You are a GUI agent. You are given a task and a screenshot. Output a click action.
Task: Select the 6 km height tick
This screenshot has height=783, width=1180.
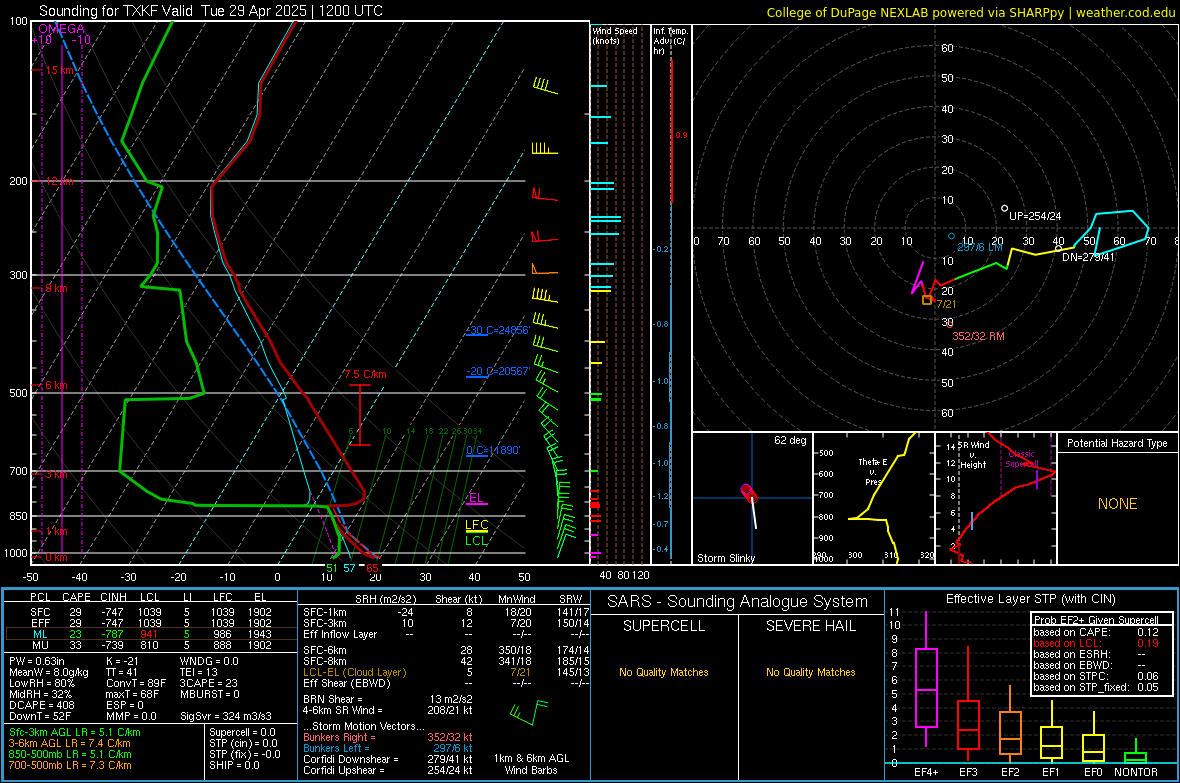(x=56, y=385)
